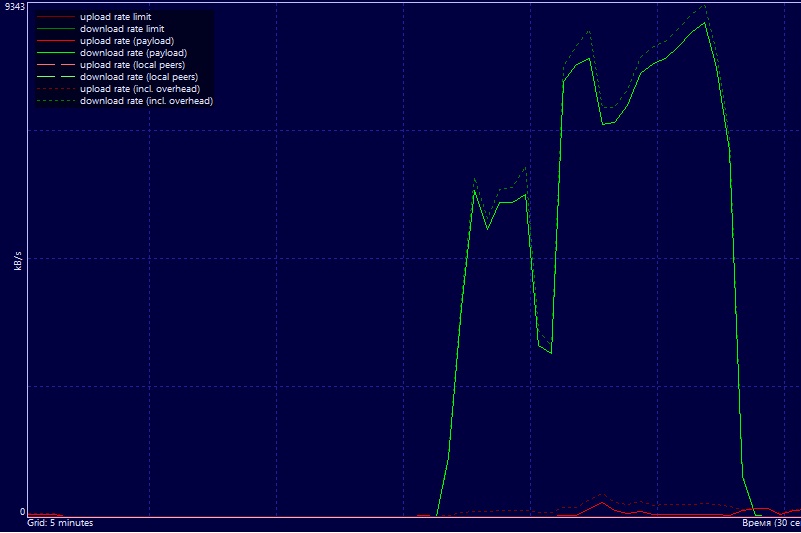Click upload rate (local peers) legend label

click(x=132, y=65)
